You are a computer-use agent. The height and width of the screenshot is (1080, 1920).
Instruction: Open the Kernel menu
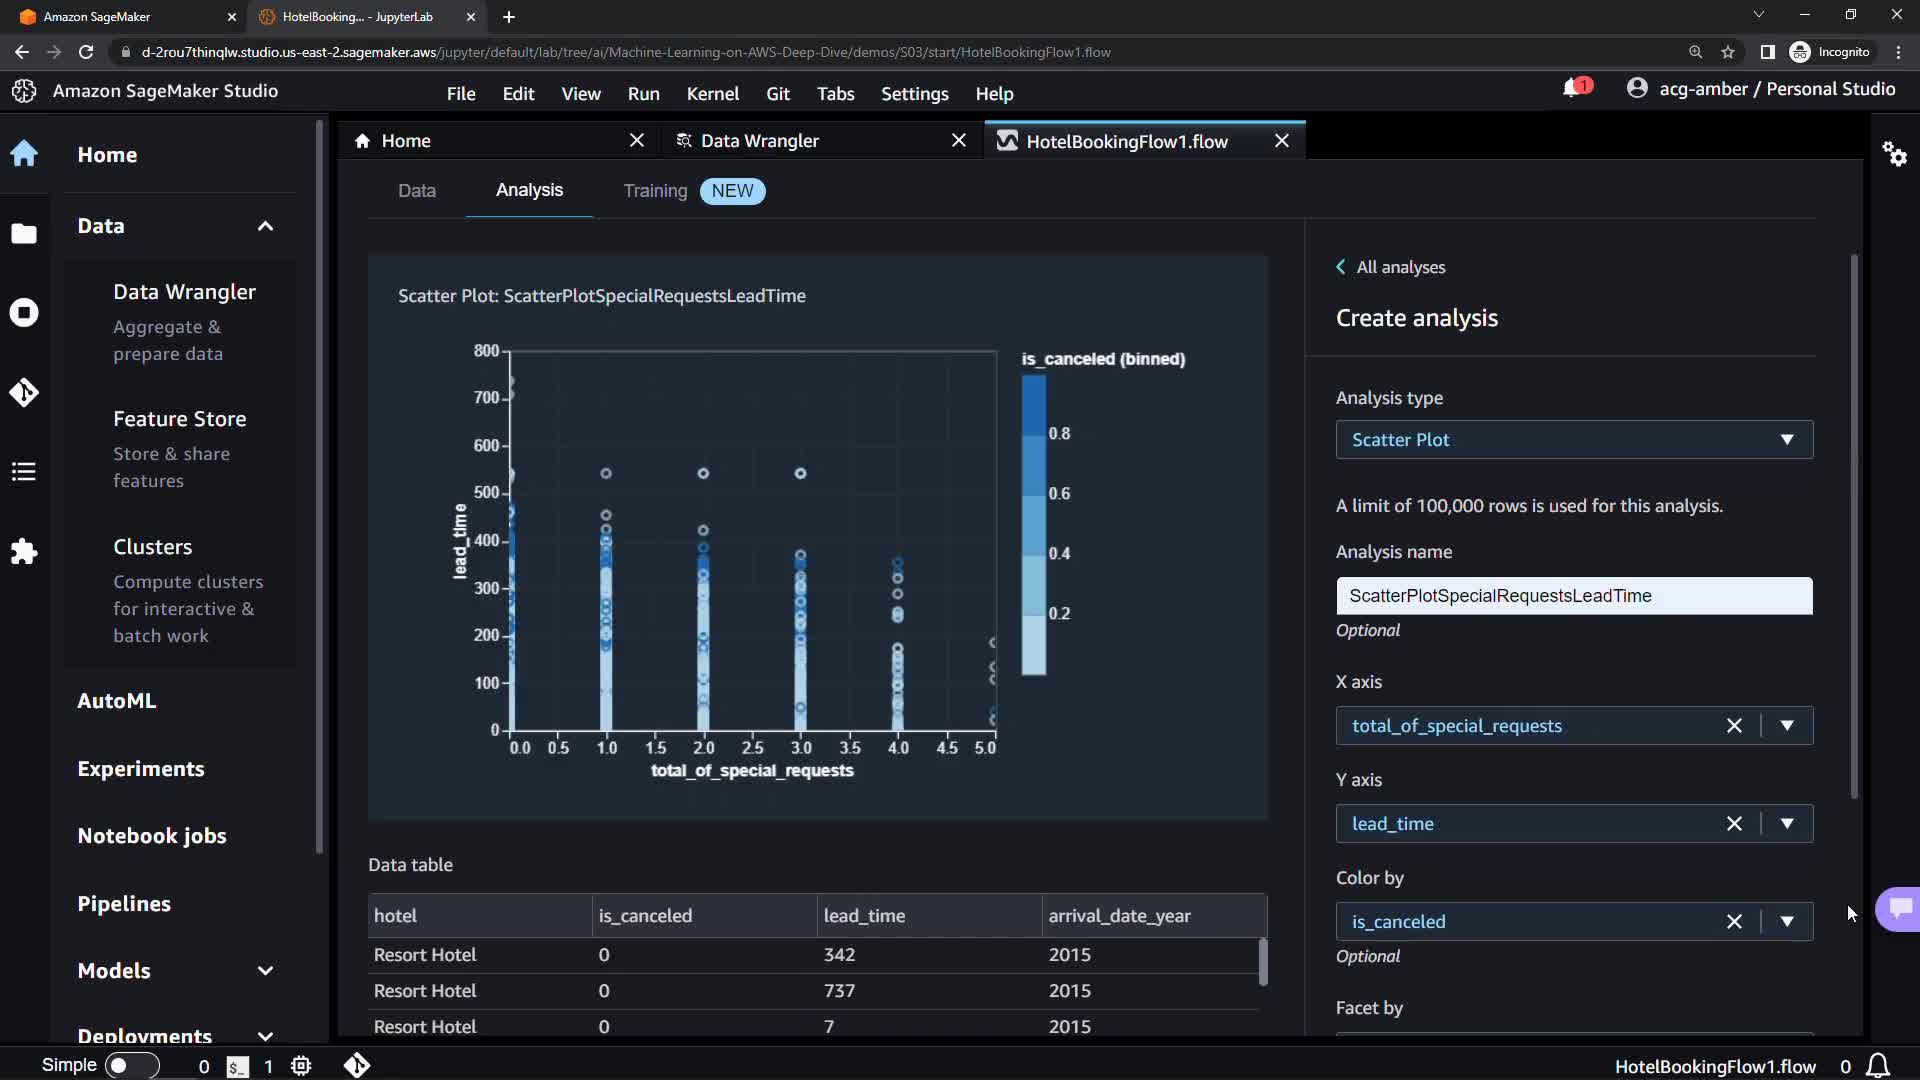pyautogui.click(x=712, y=94)
